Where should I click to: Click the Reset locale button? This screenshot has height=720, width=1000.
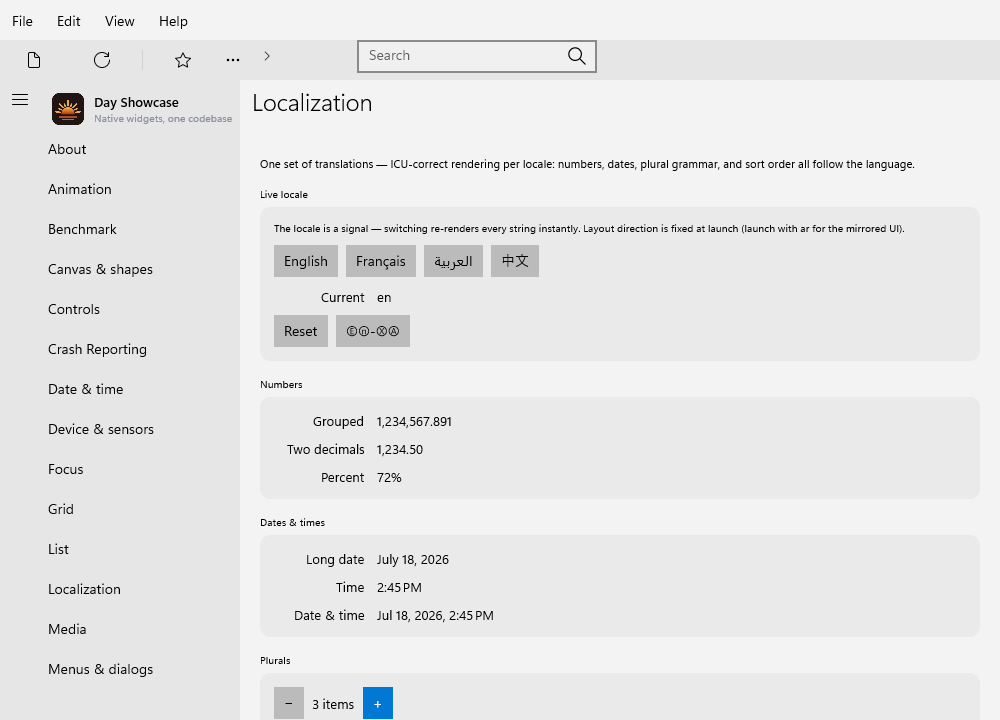click(x=300, y=331)
